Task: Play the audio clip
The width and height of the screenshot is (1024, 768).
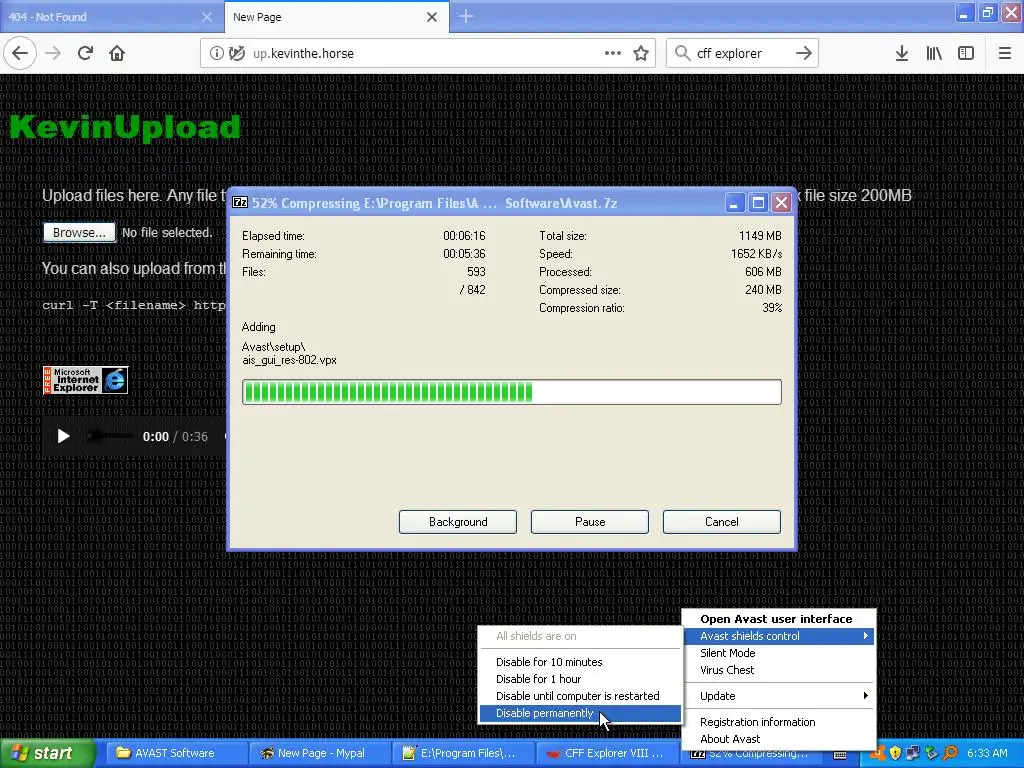Action: pos(63,436)
